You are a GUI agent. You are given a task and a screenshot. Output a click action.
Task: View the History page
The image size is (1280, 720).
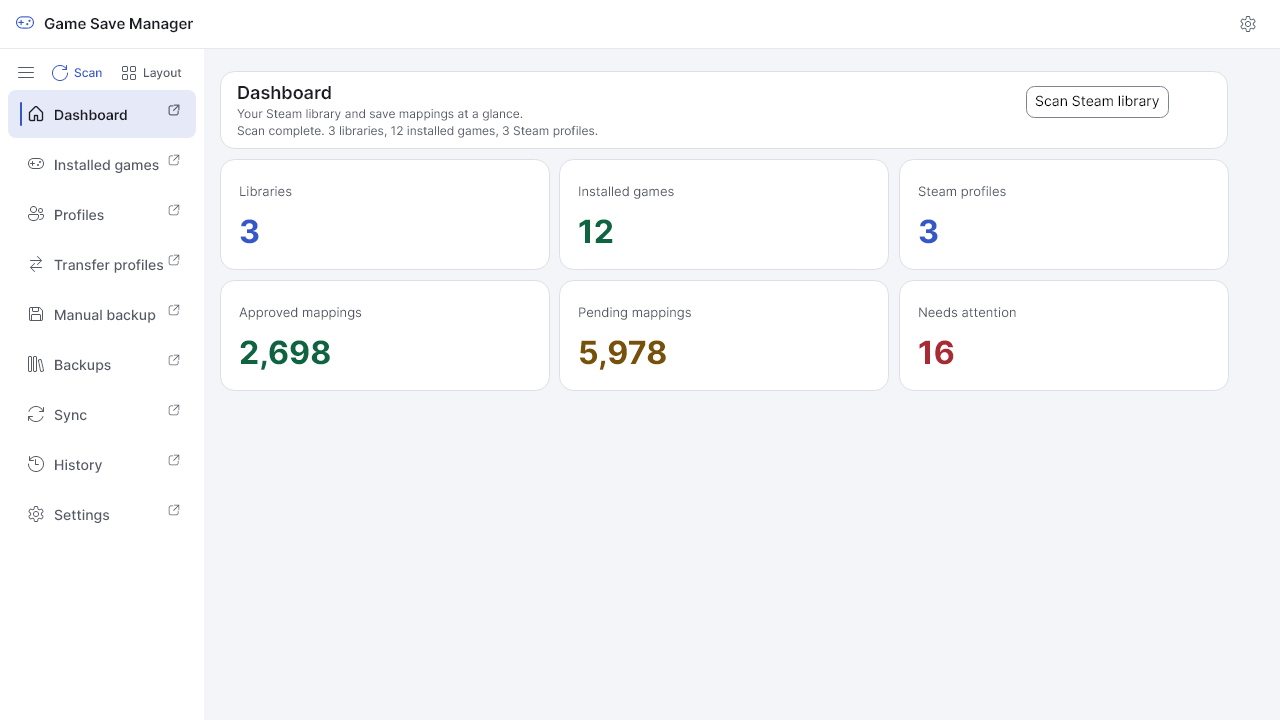coord(102,464)
